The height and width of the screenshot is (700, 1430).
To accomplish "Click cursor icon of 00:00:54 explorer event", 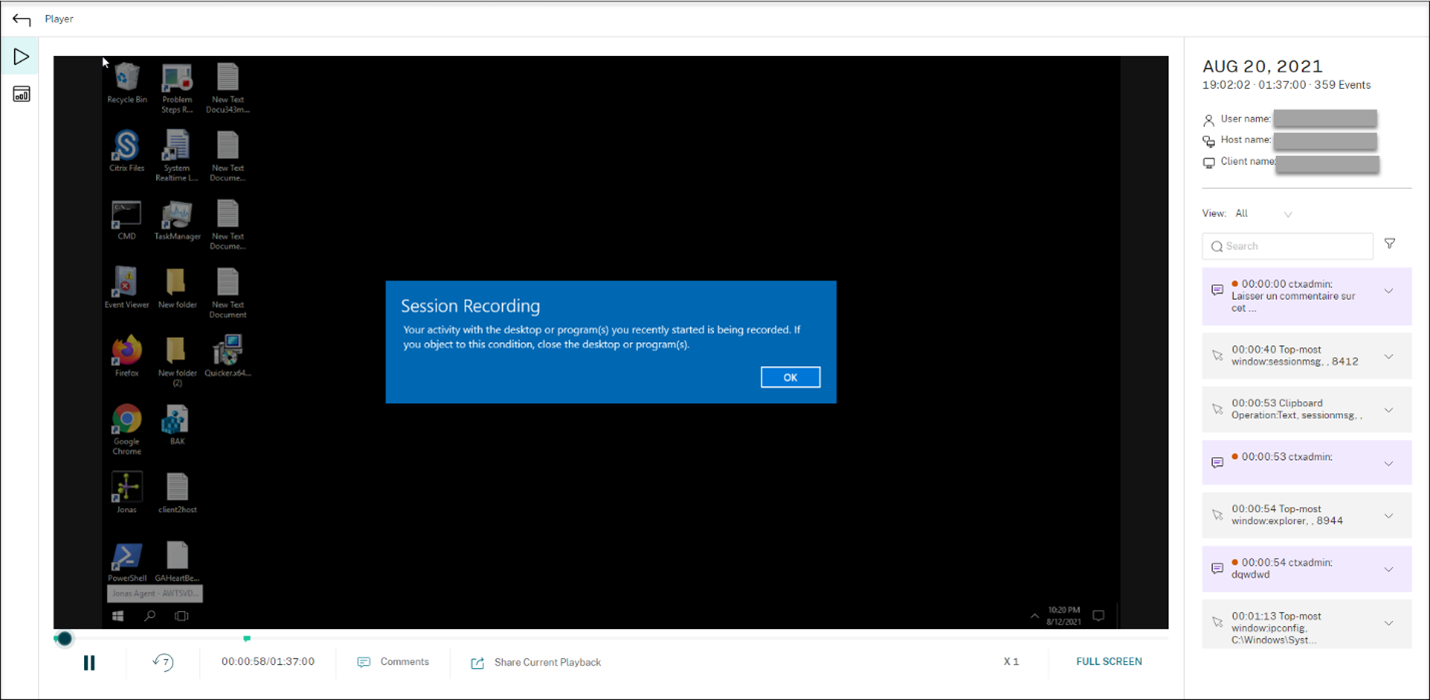I will 1217,515.
